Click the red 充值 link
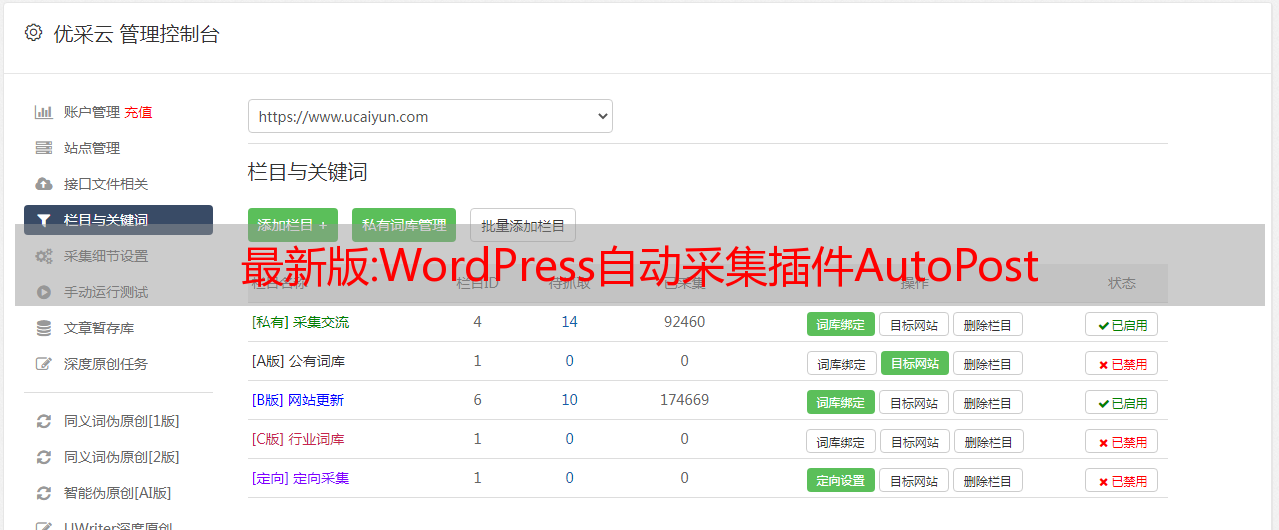 [x=139, y=112]
